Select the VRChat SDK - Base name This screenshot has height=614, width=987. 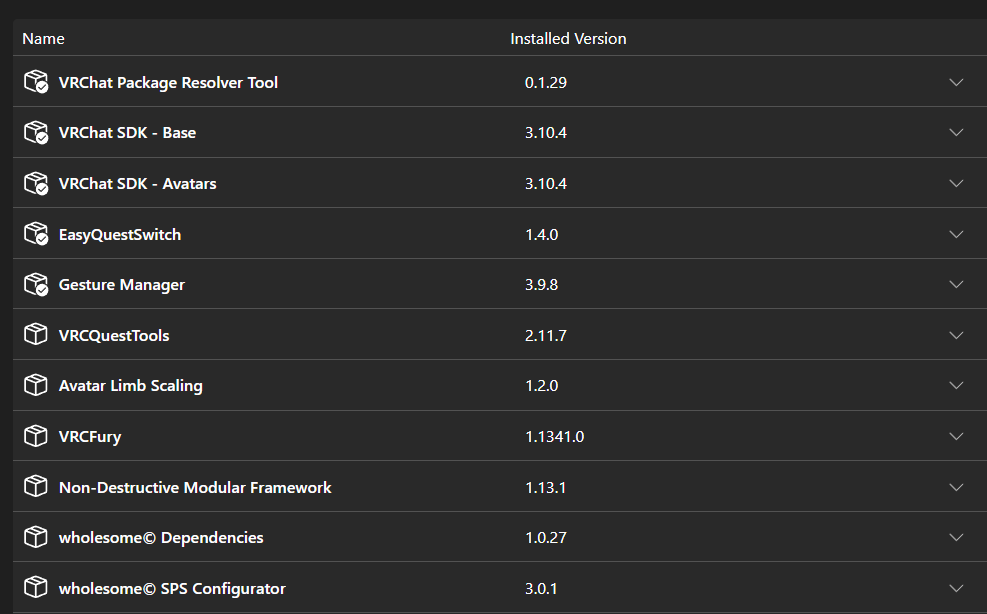click(127, 133)
